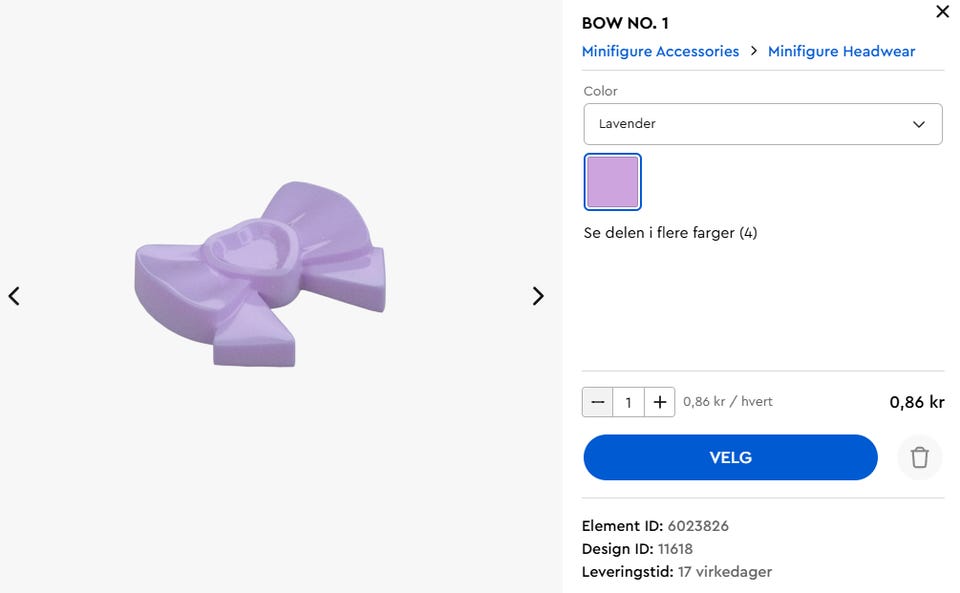Open "Se delen i flere farger (4)"
The height and width of the screenshot is (593, 960).
click(x=670, y=233)
